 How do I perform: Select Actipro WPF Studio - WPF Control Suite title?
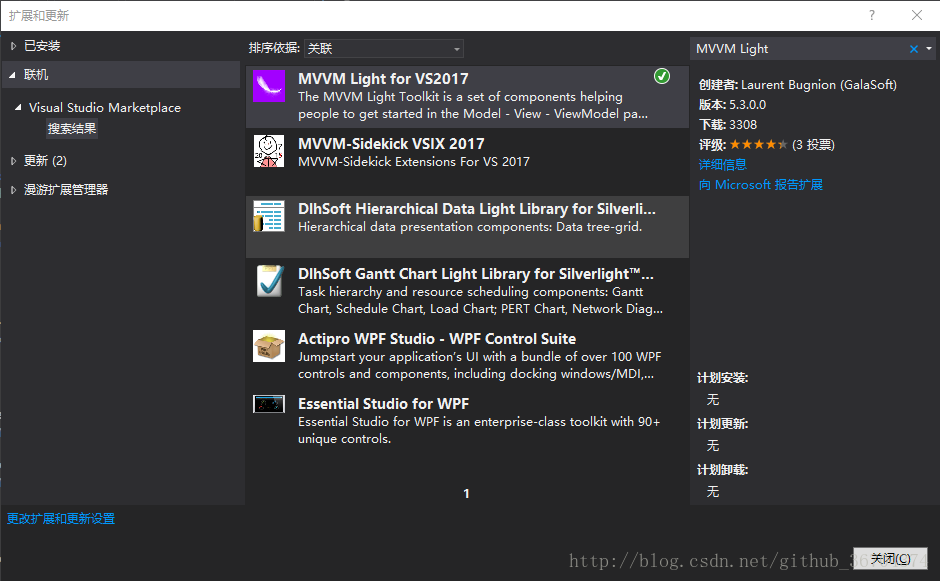(x=437, y=339)
